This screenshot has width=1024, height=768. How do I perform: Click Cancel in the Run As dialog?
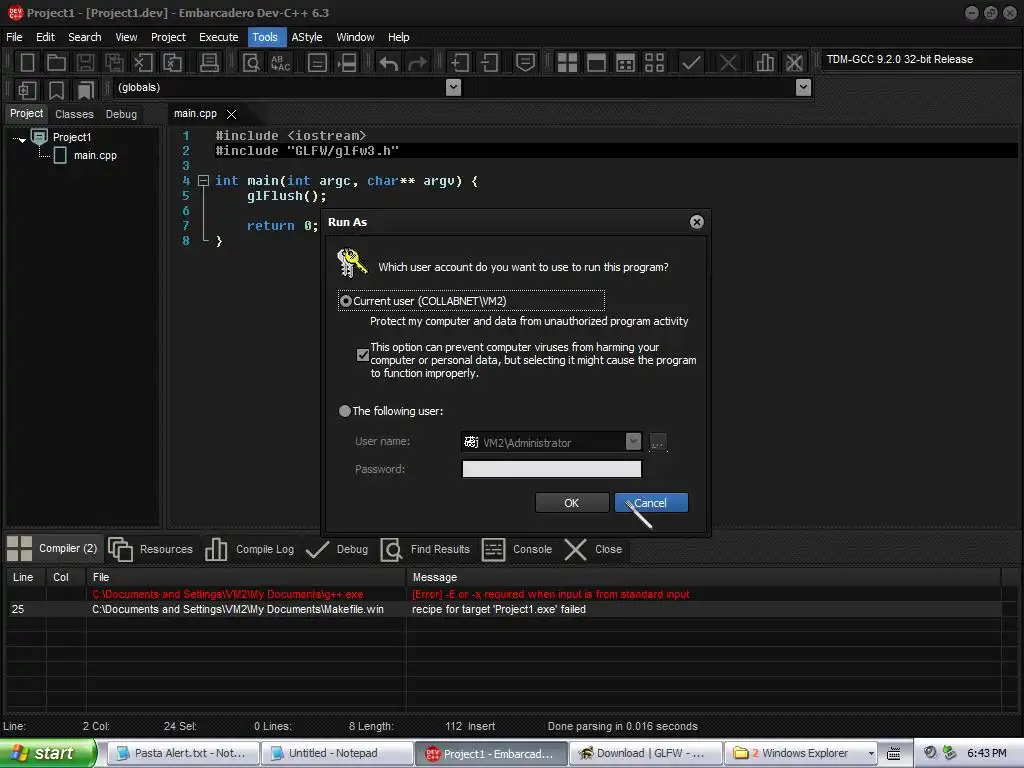650,503
